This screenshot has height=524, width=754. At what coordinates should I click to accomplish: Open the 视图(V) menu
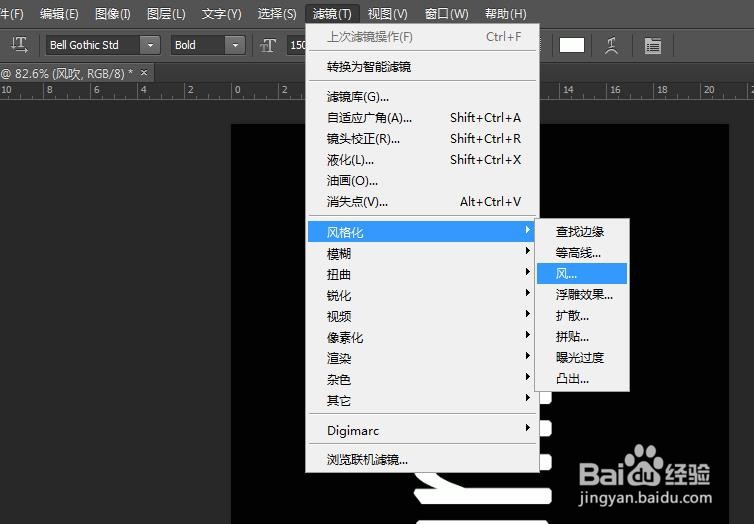(387, 13)
